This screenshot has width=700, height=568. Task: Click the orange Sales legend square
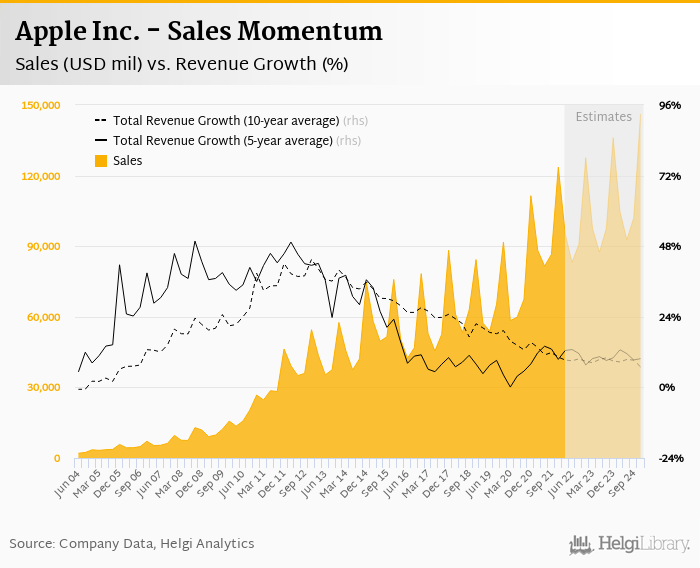(x=101, y=160)
